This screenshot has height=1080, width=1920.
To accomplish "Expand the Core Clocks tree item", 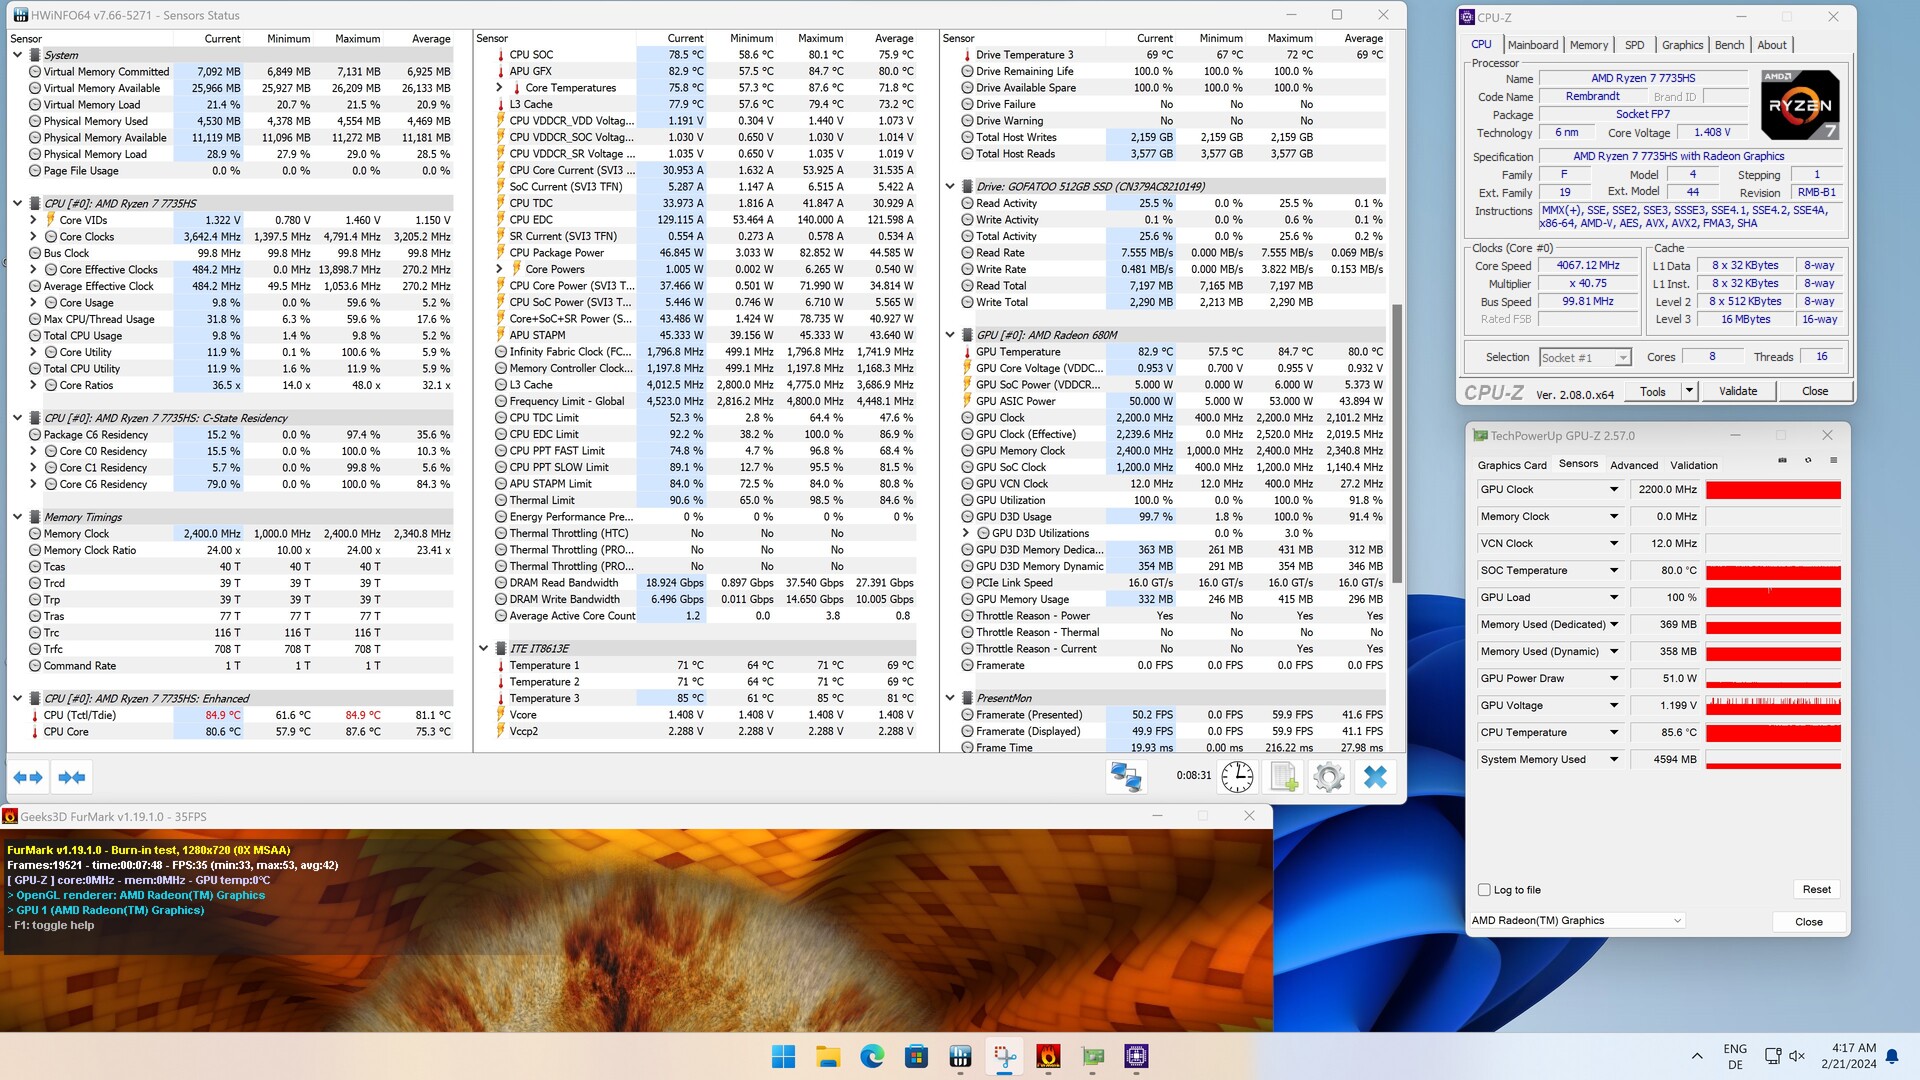I will [33, 237].
